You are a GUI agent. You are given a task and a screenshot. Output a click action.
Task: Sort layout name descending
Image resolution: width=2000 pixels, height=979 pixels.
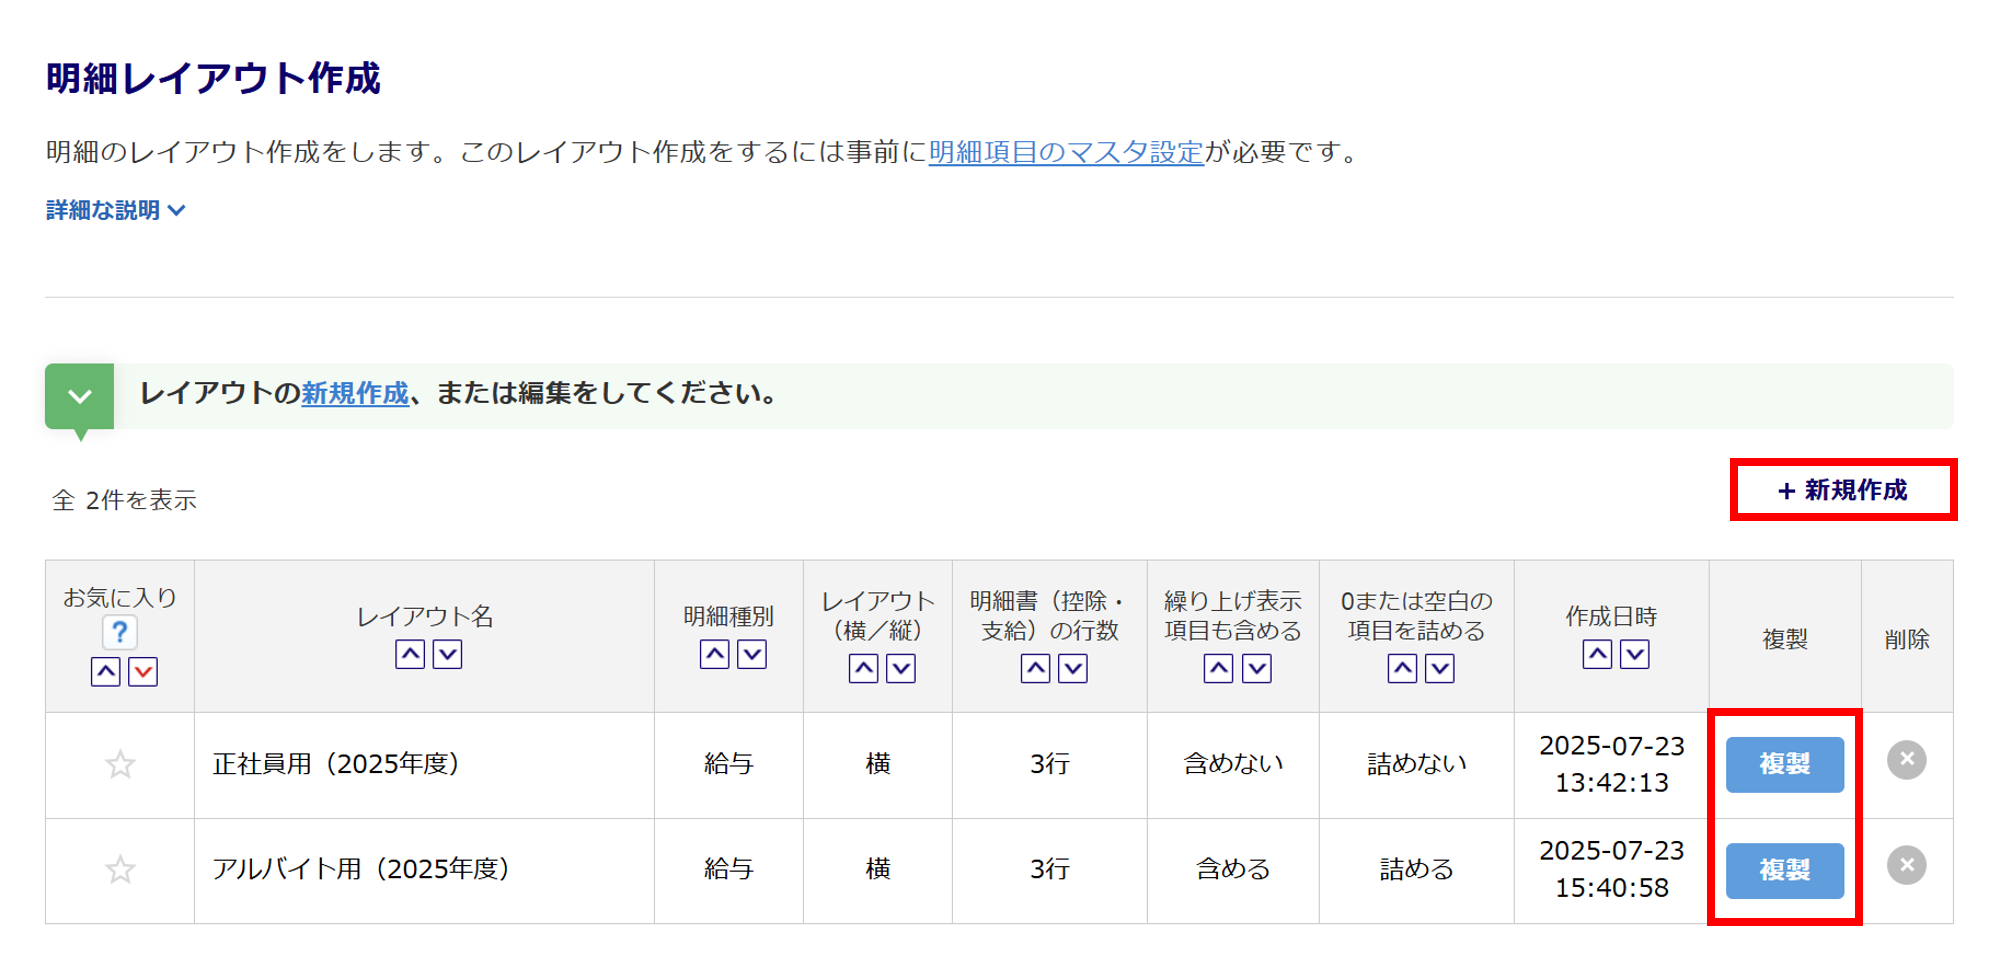(447, 654)
